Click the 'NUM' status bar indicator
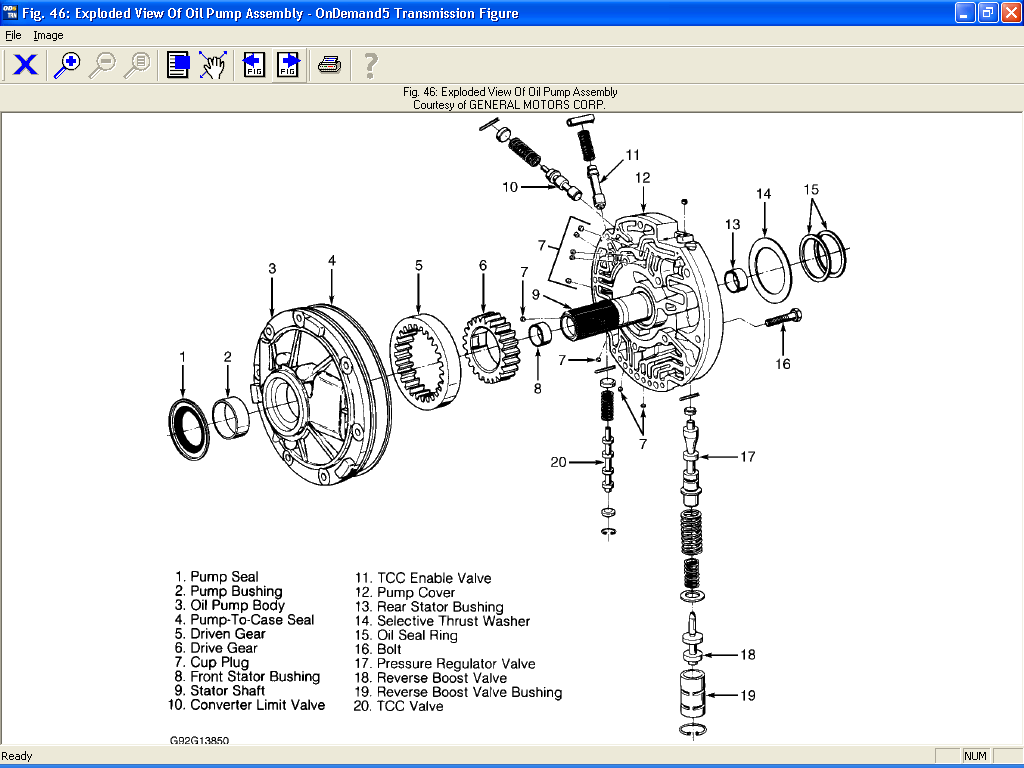 tap(975, 756)
